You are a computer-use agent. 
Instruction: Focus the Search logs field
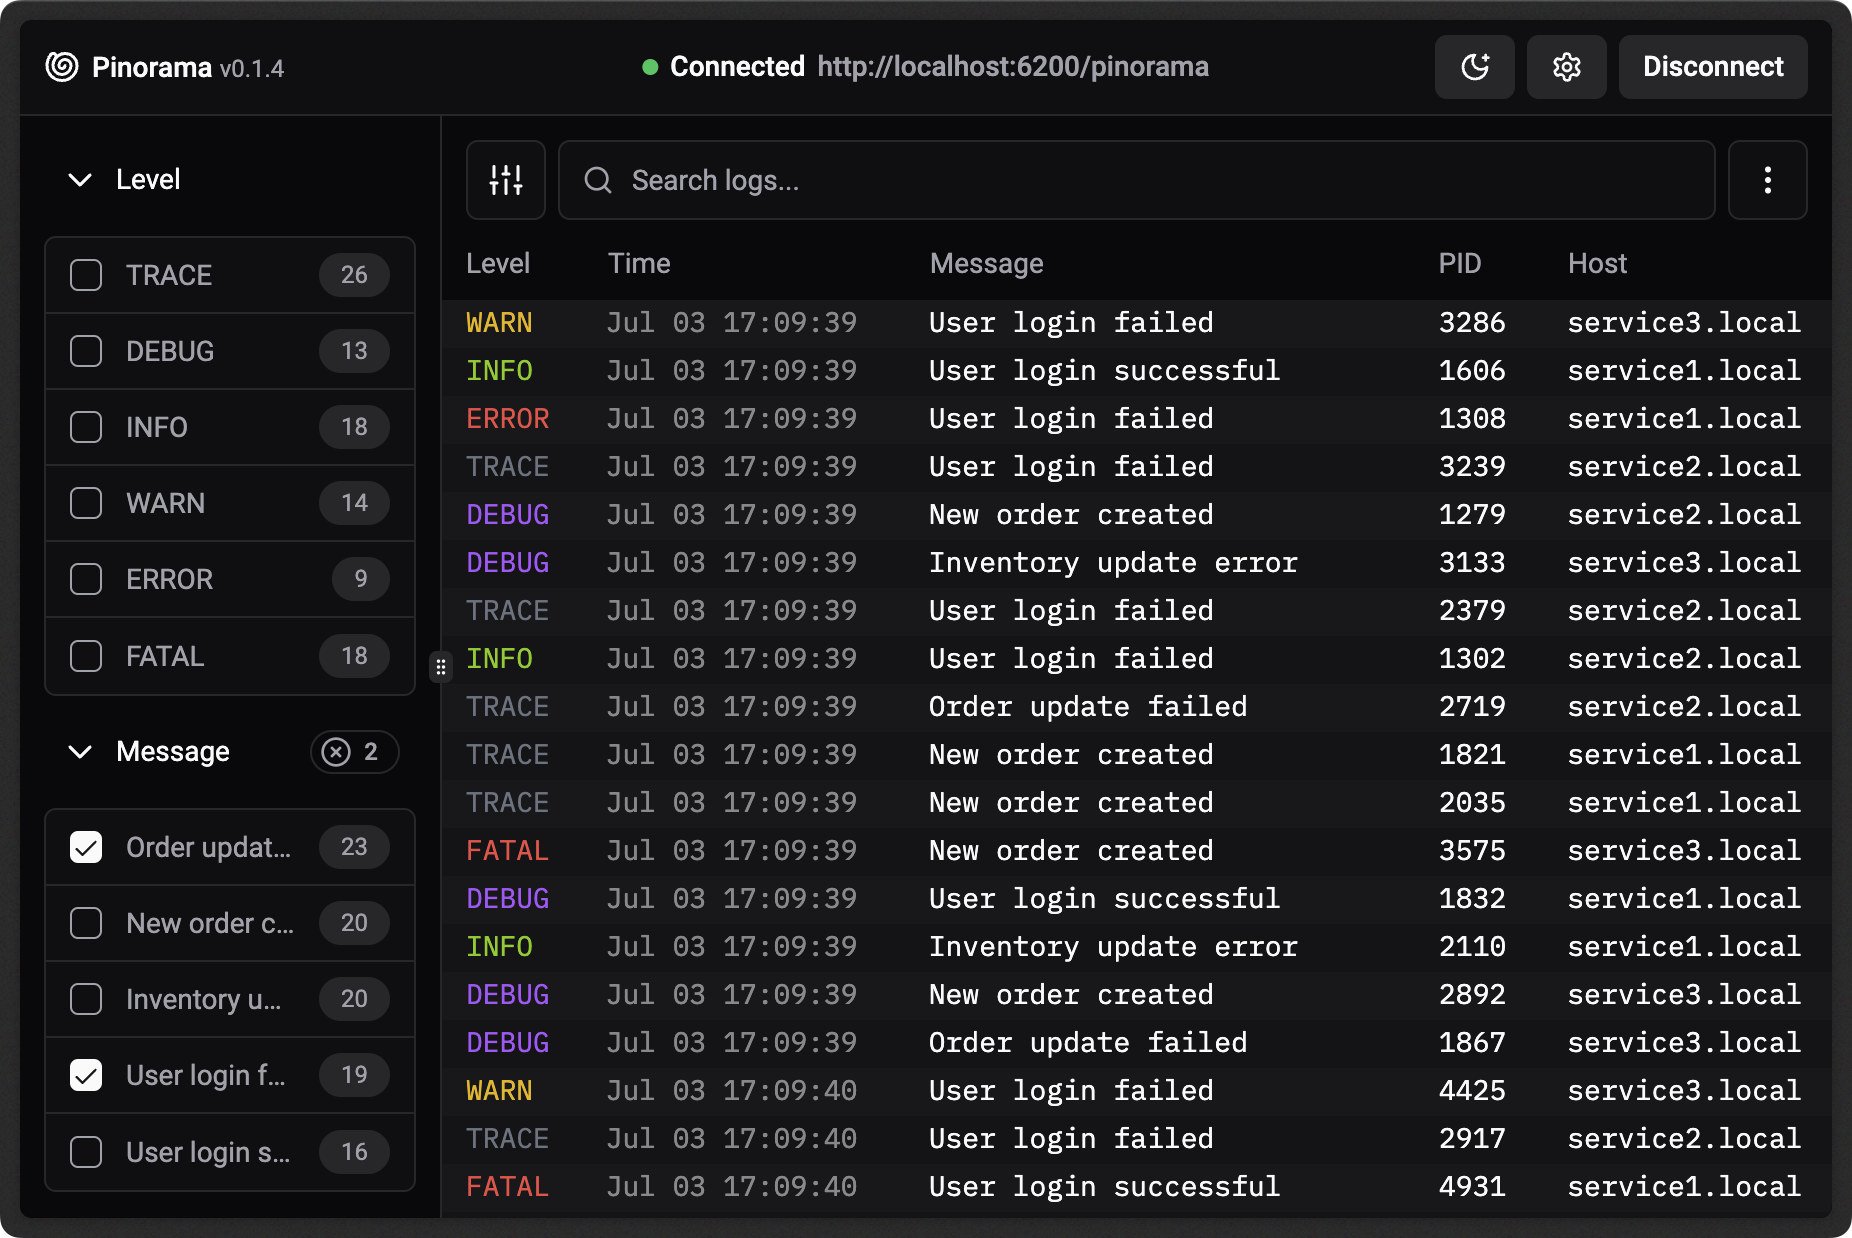coord(1137,180)
